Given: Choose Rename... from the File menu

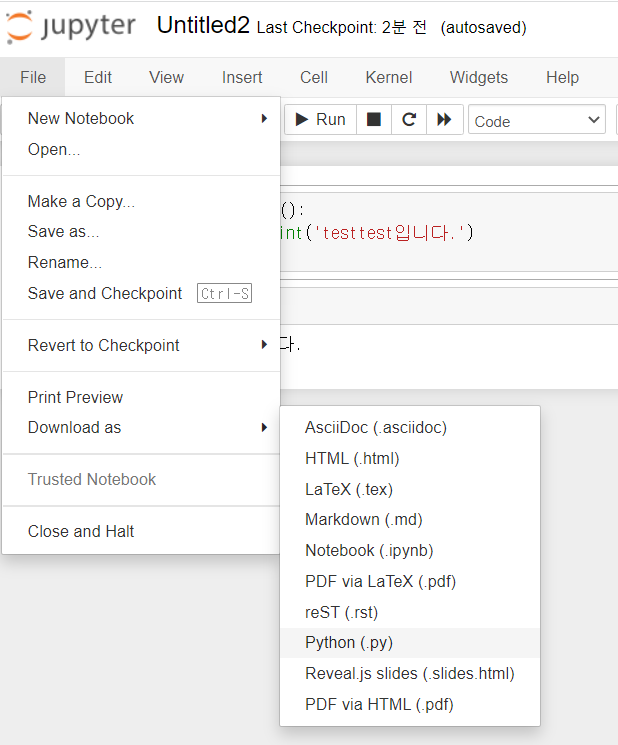Looking at the screenshot, I should click(141, 262).
